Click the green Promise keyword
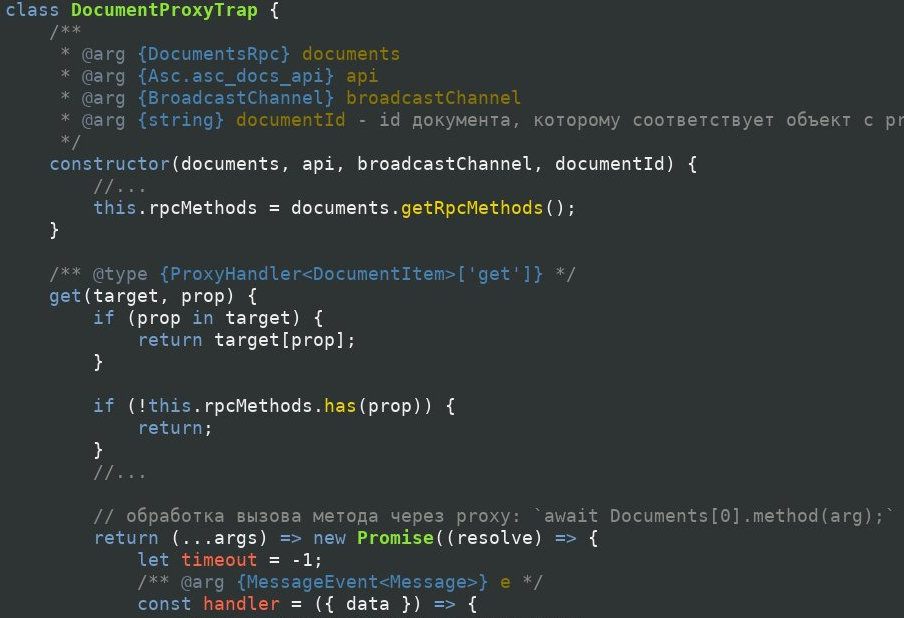The width and height of the screenshot is (904, 618). click(389, 538)
